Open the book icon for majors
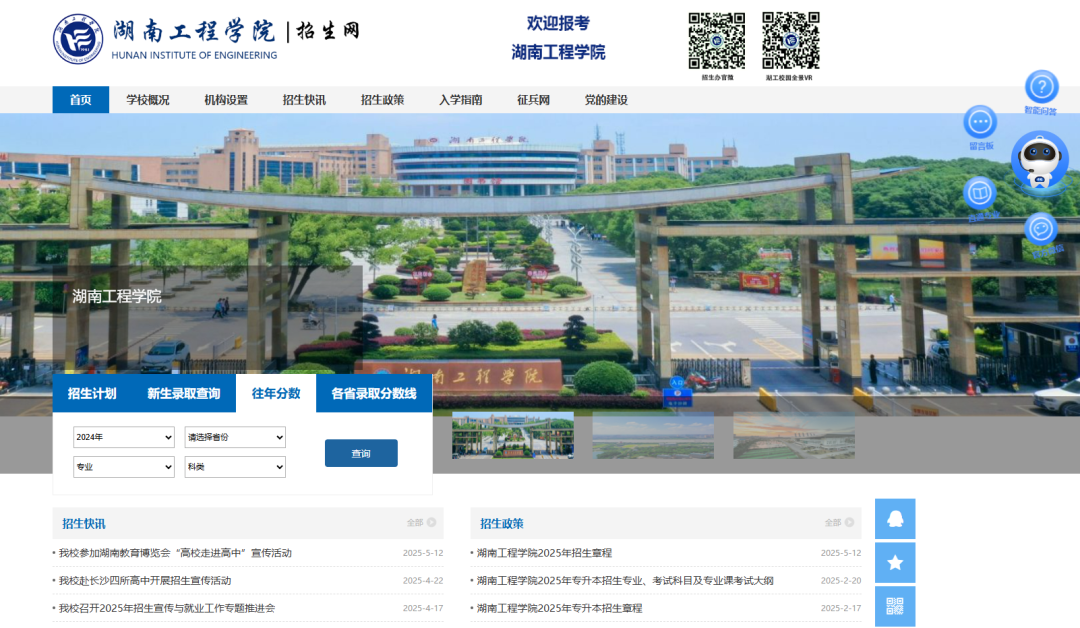The image size is (1080, 628). [x=980, y=193]
